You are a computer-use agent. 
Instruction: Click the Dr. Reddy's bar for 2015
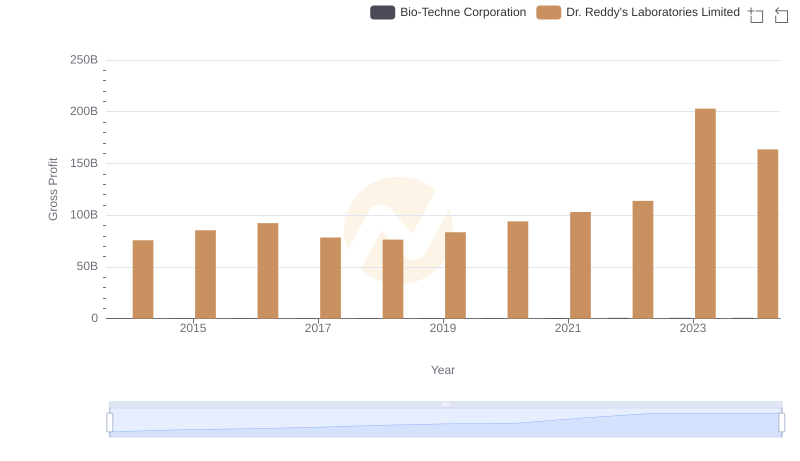205,274
